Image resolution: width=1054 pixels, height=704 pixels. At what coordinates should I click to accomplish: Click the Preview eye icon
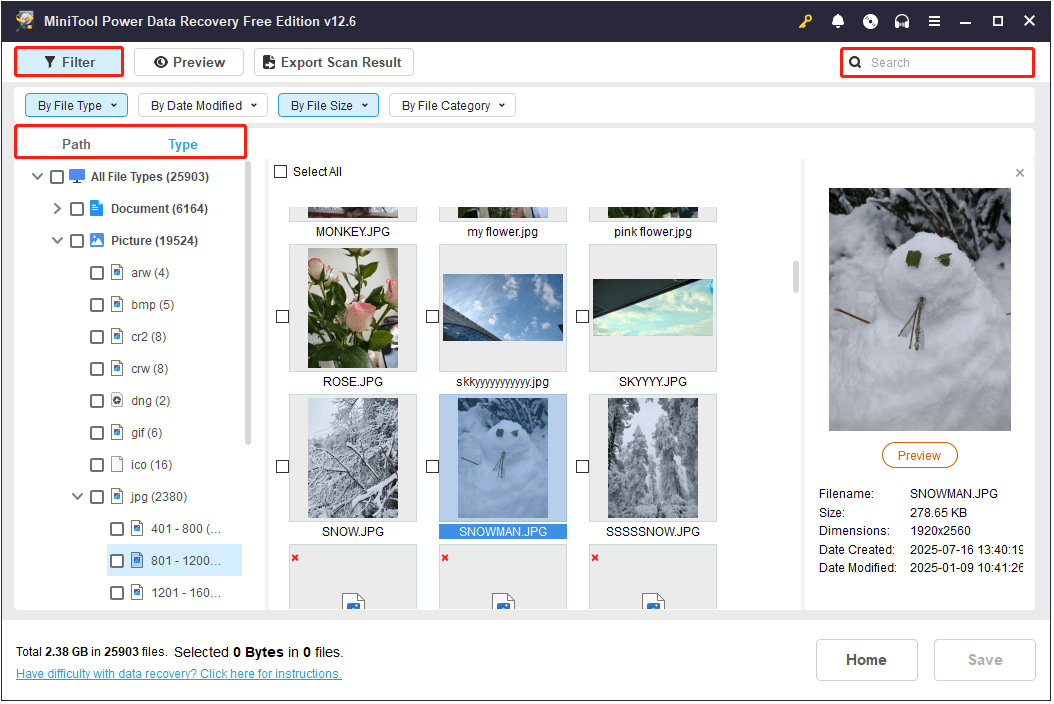pos(160,61)
